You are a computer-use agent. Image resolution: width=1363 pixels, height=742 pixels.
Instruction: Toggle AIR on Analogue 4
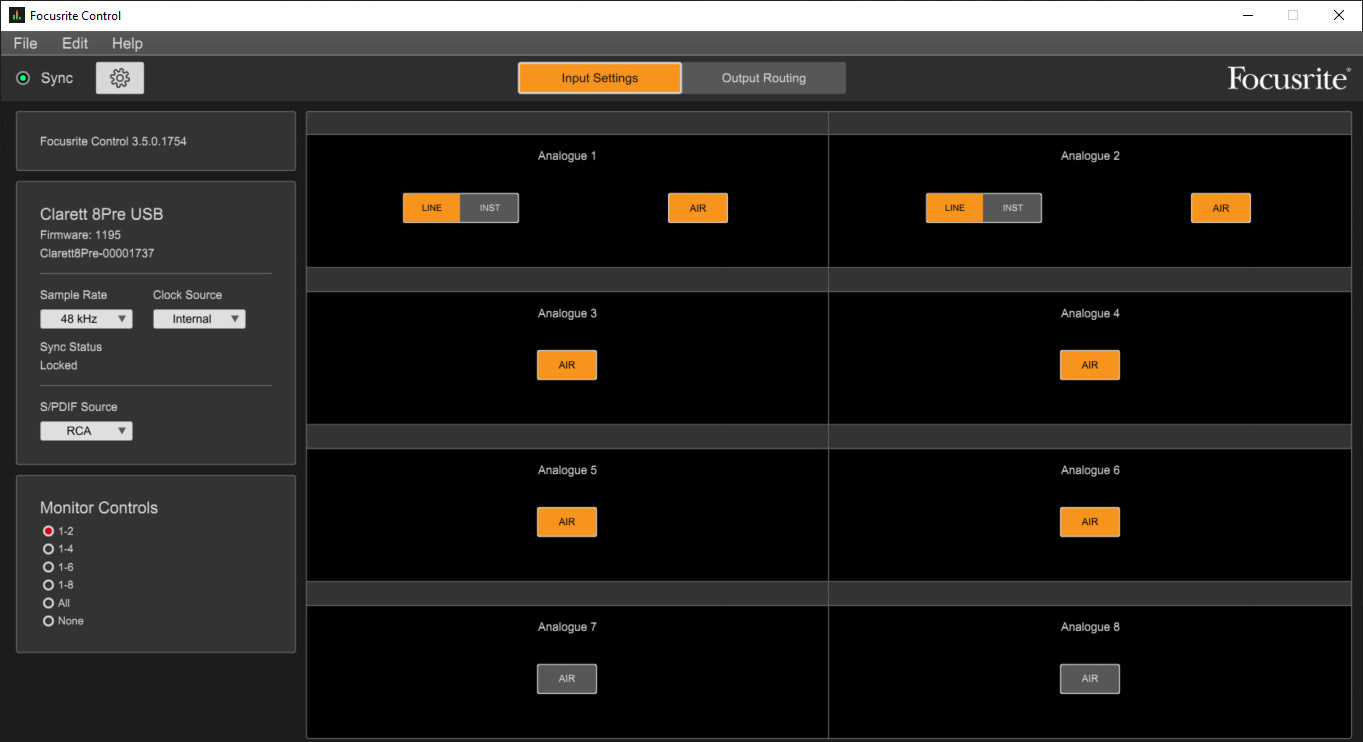1089,365
